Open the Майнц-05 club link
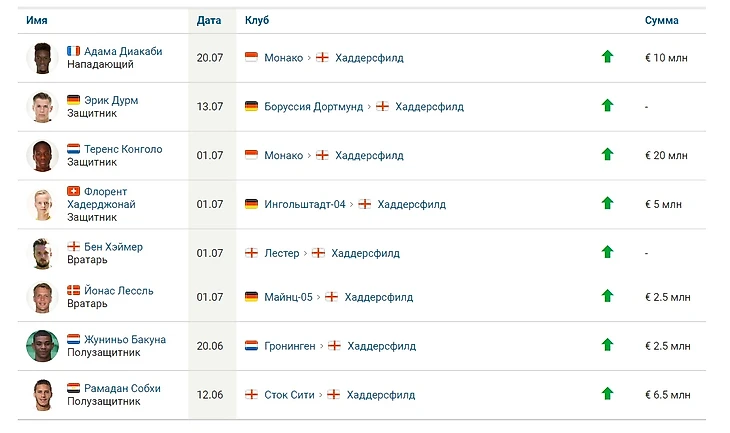Viewport: 730px width, 433px height. 289,297
